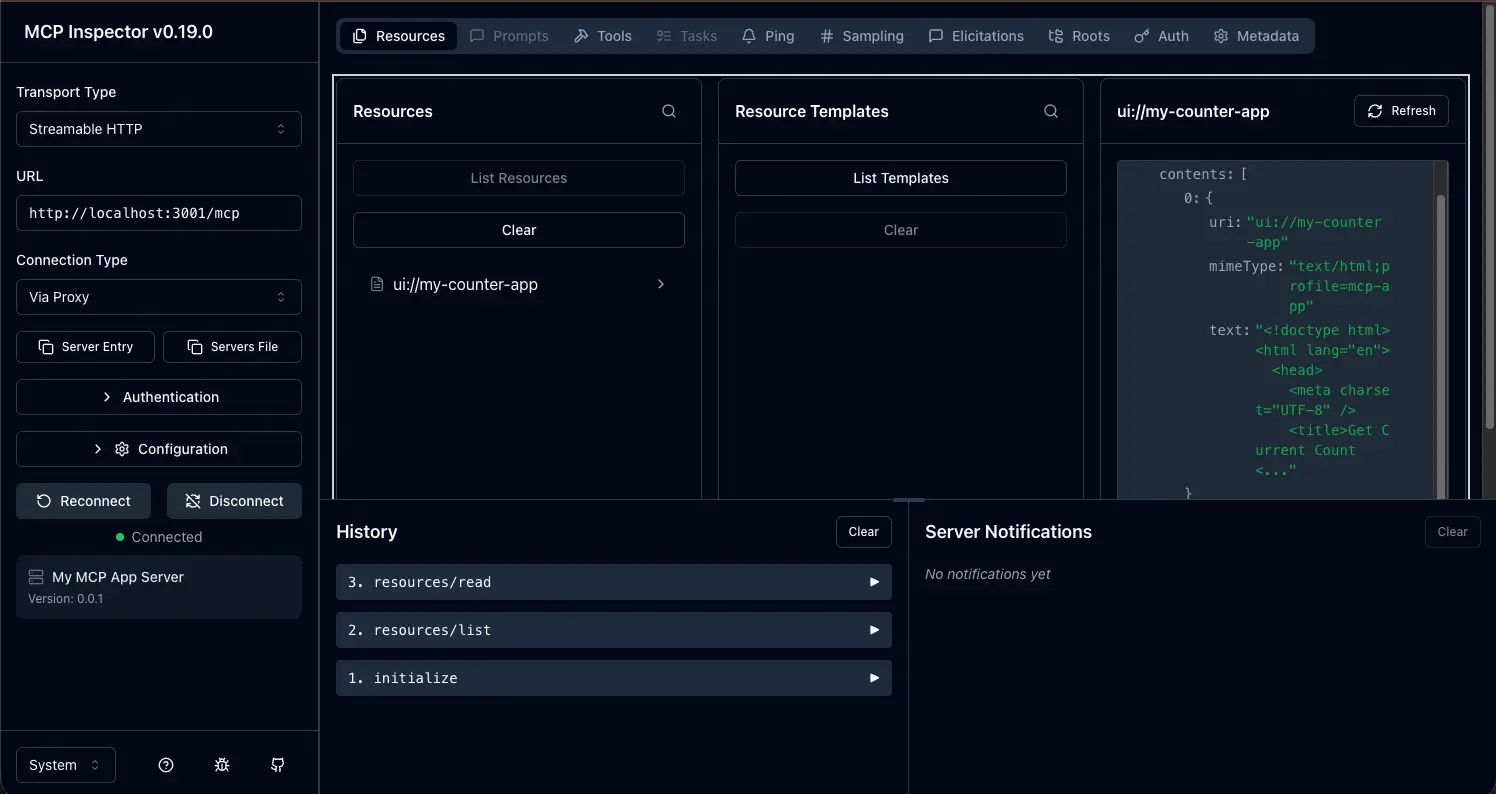
Task: Click the mimeType value in the resource JSON
Action: pyautogui.click(x=1339, y=287)
